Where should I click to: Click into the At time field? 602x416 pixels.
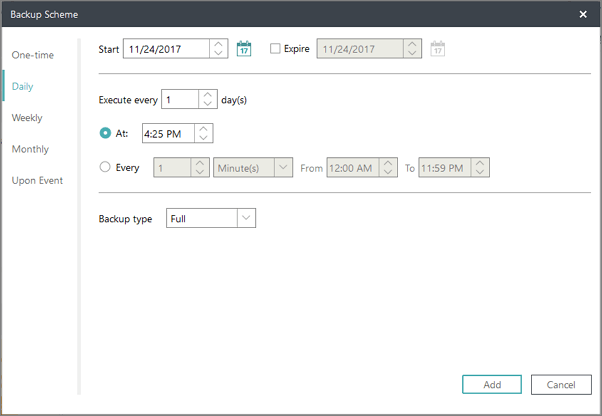coord(169,133)
